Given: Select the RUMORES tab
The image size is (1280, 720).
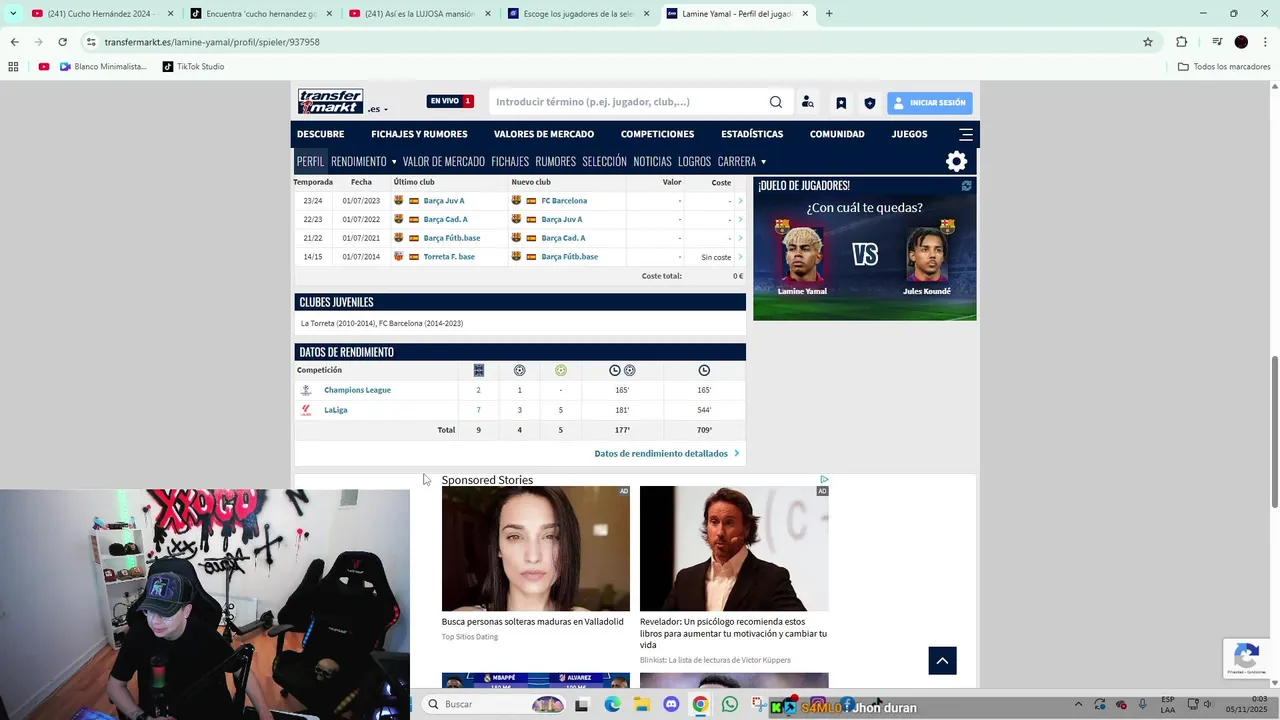Looking at the screenshot, I should (x=555, y=161).
